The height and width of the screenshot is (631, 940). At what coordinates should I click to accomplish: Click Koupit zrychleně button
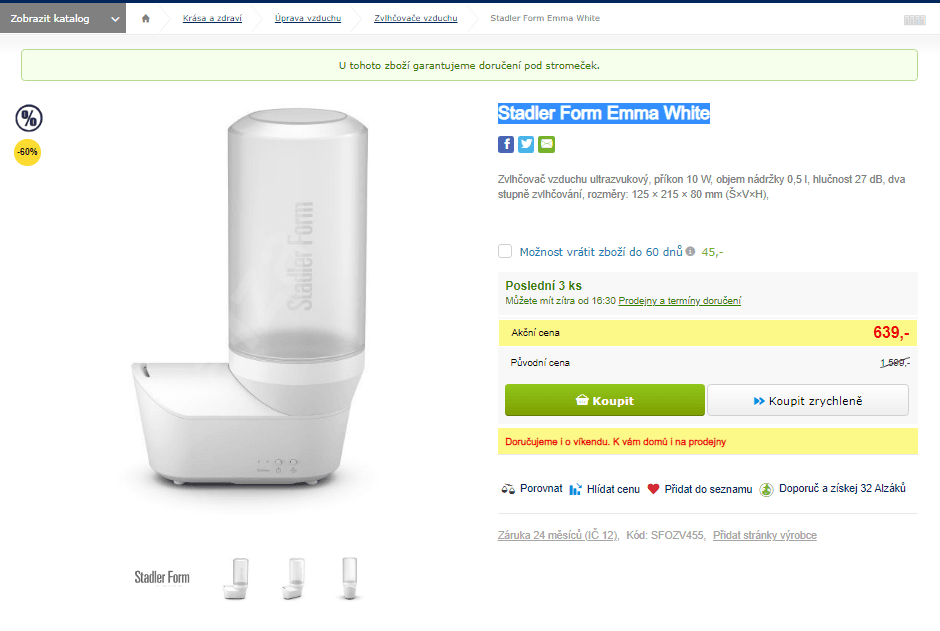point(808,401)
